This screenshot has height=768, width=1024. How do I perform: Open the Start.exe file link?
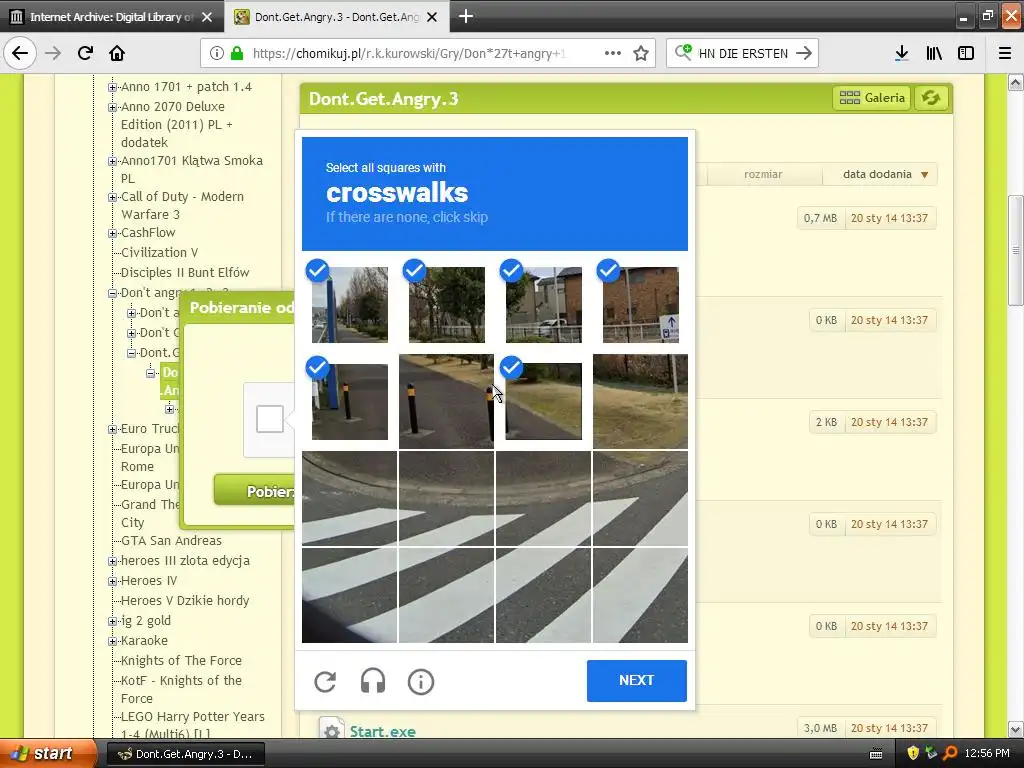383,731
